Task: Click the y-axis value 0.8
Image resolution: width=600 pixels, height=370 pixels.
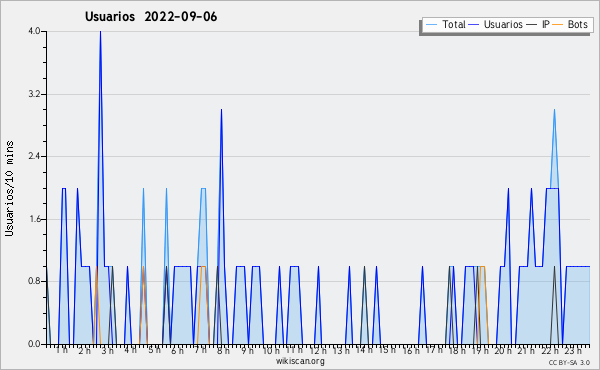Action: coord(34,282)
